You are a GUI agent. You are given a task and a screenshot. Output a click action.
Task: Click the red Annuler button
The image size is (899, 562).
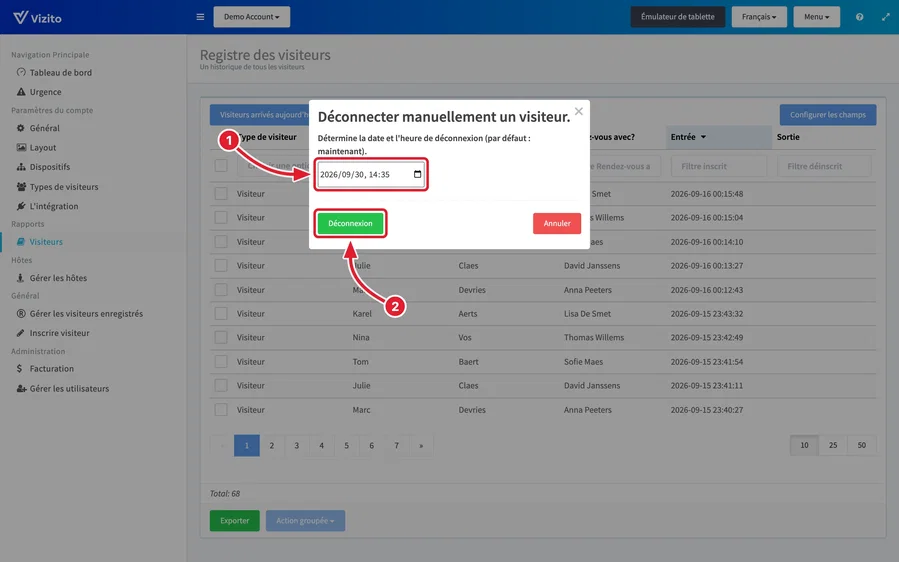557,223
